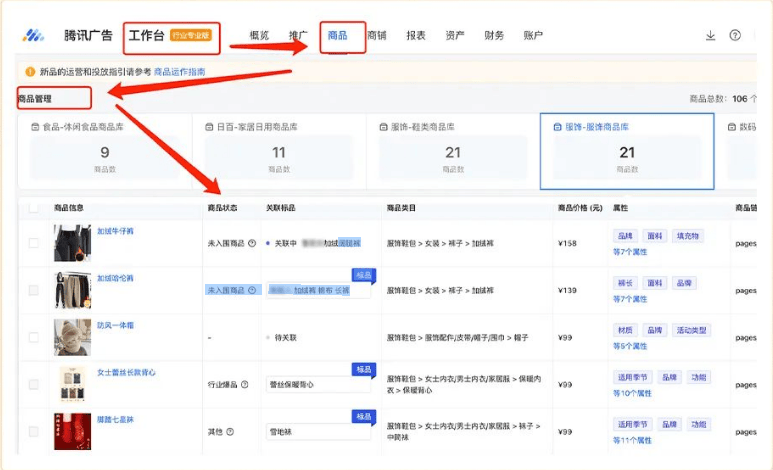Viewport: 773px width, 470px height.
Task: Check the box for 脚踏七星袜 row
Action: tap(34, 432)
